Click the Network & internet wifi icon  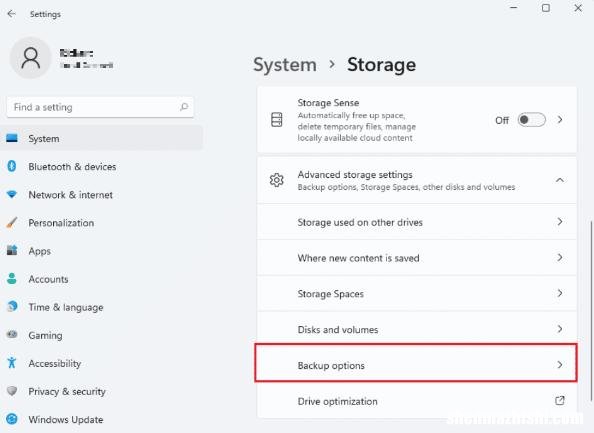tap(12, 194)
